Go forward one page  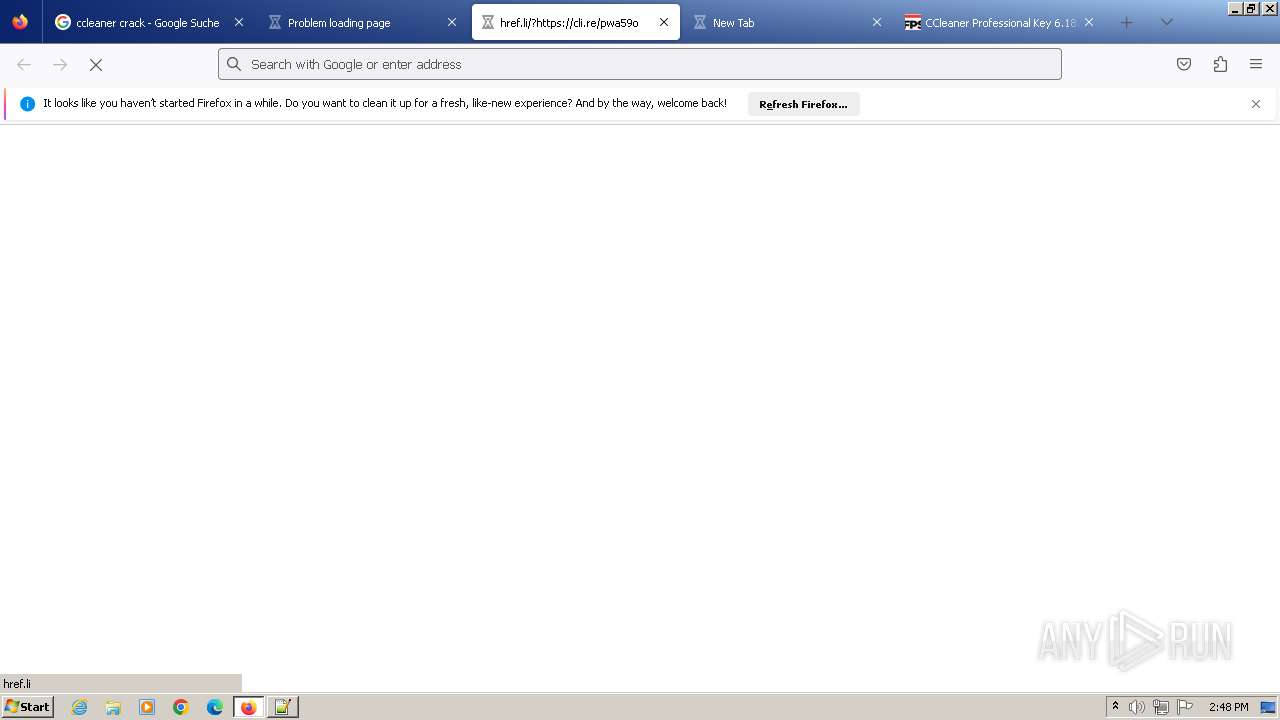(60, 64)
